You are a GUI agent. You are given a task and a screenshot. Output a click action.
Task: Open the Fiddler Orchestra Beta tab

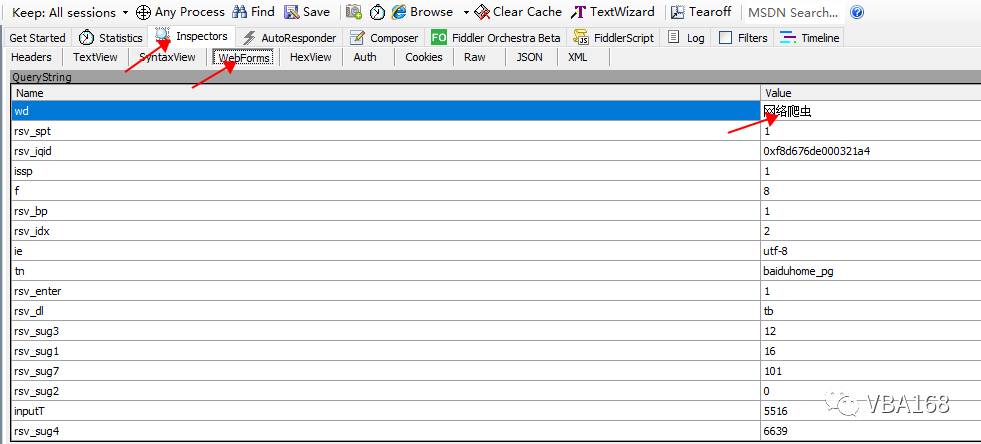coord(496,38)
